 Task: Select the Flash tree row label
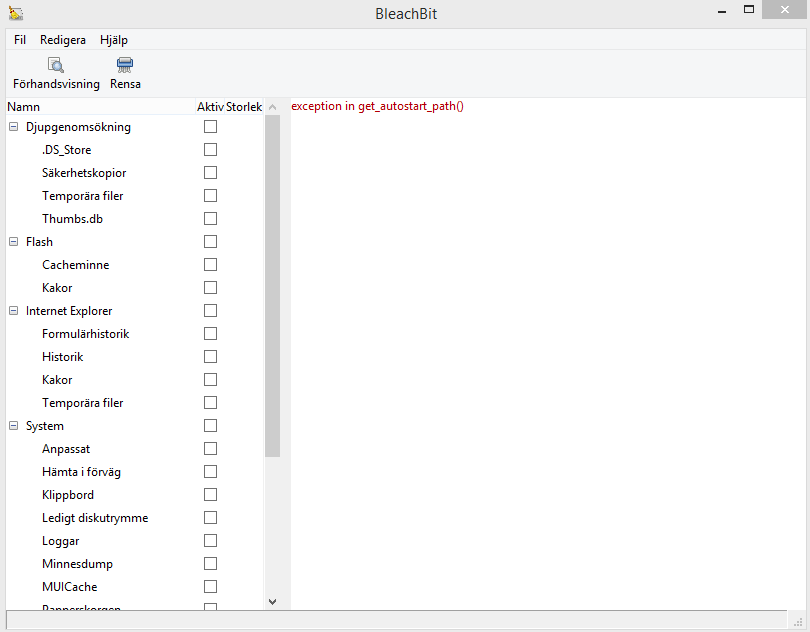pyautogui.click(x=39, y=242)
